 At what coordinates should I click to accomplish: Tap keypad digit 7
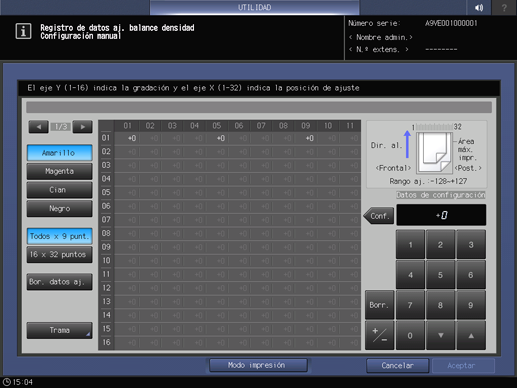click(410, 305)
